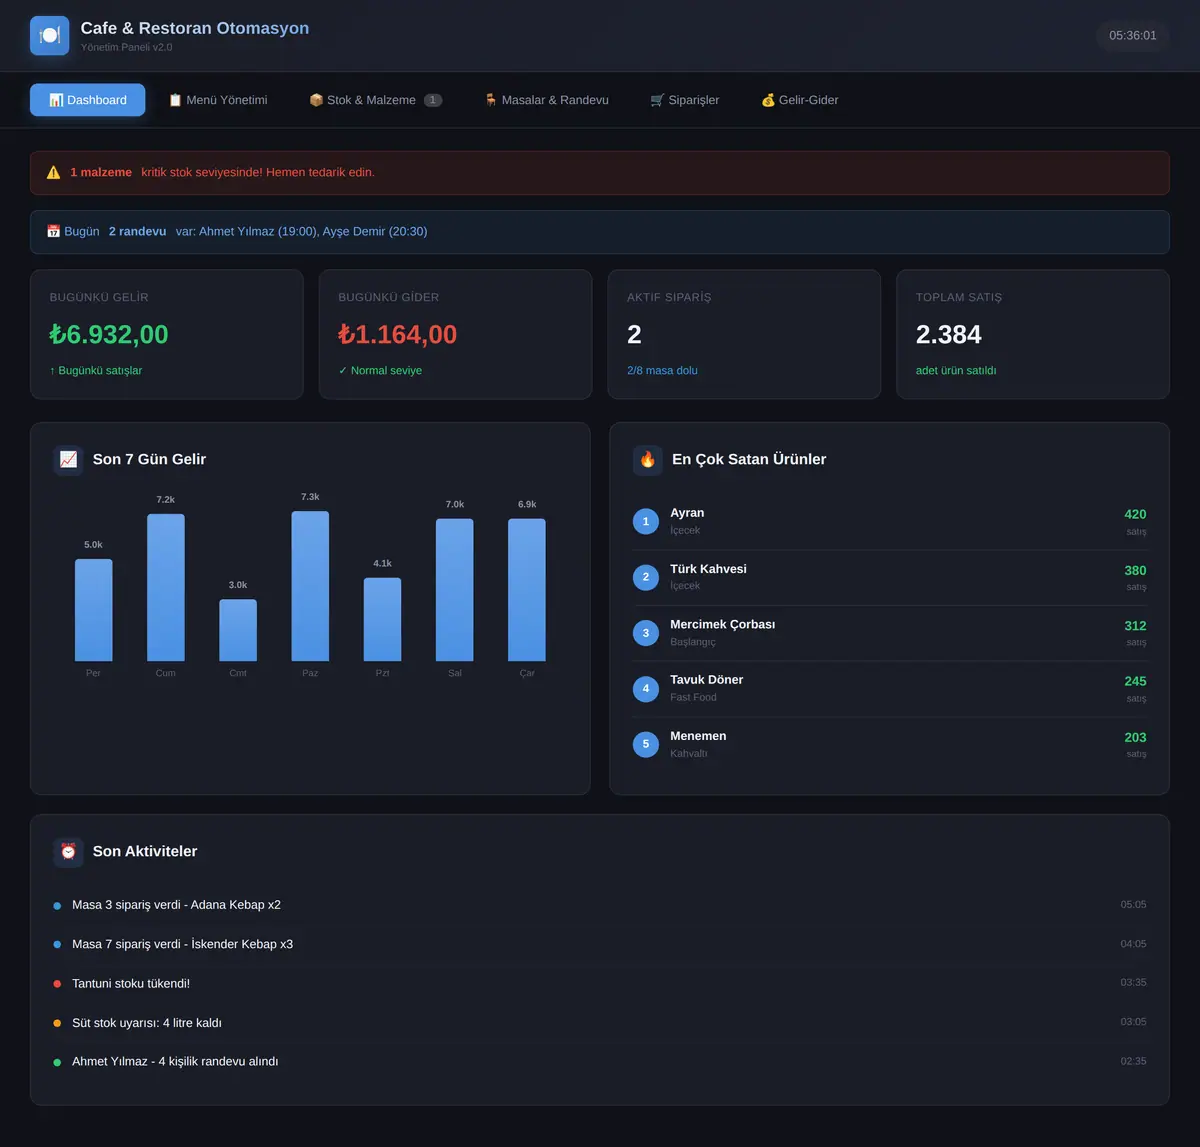Screen dimensions: 1200x1147
Task: Click the green dot beside Ahmet Yılmaz randevu activity
Action: pyautogui.click(x=57, y=1062)
